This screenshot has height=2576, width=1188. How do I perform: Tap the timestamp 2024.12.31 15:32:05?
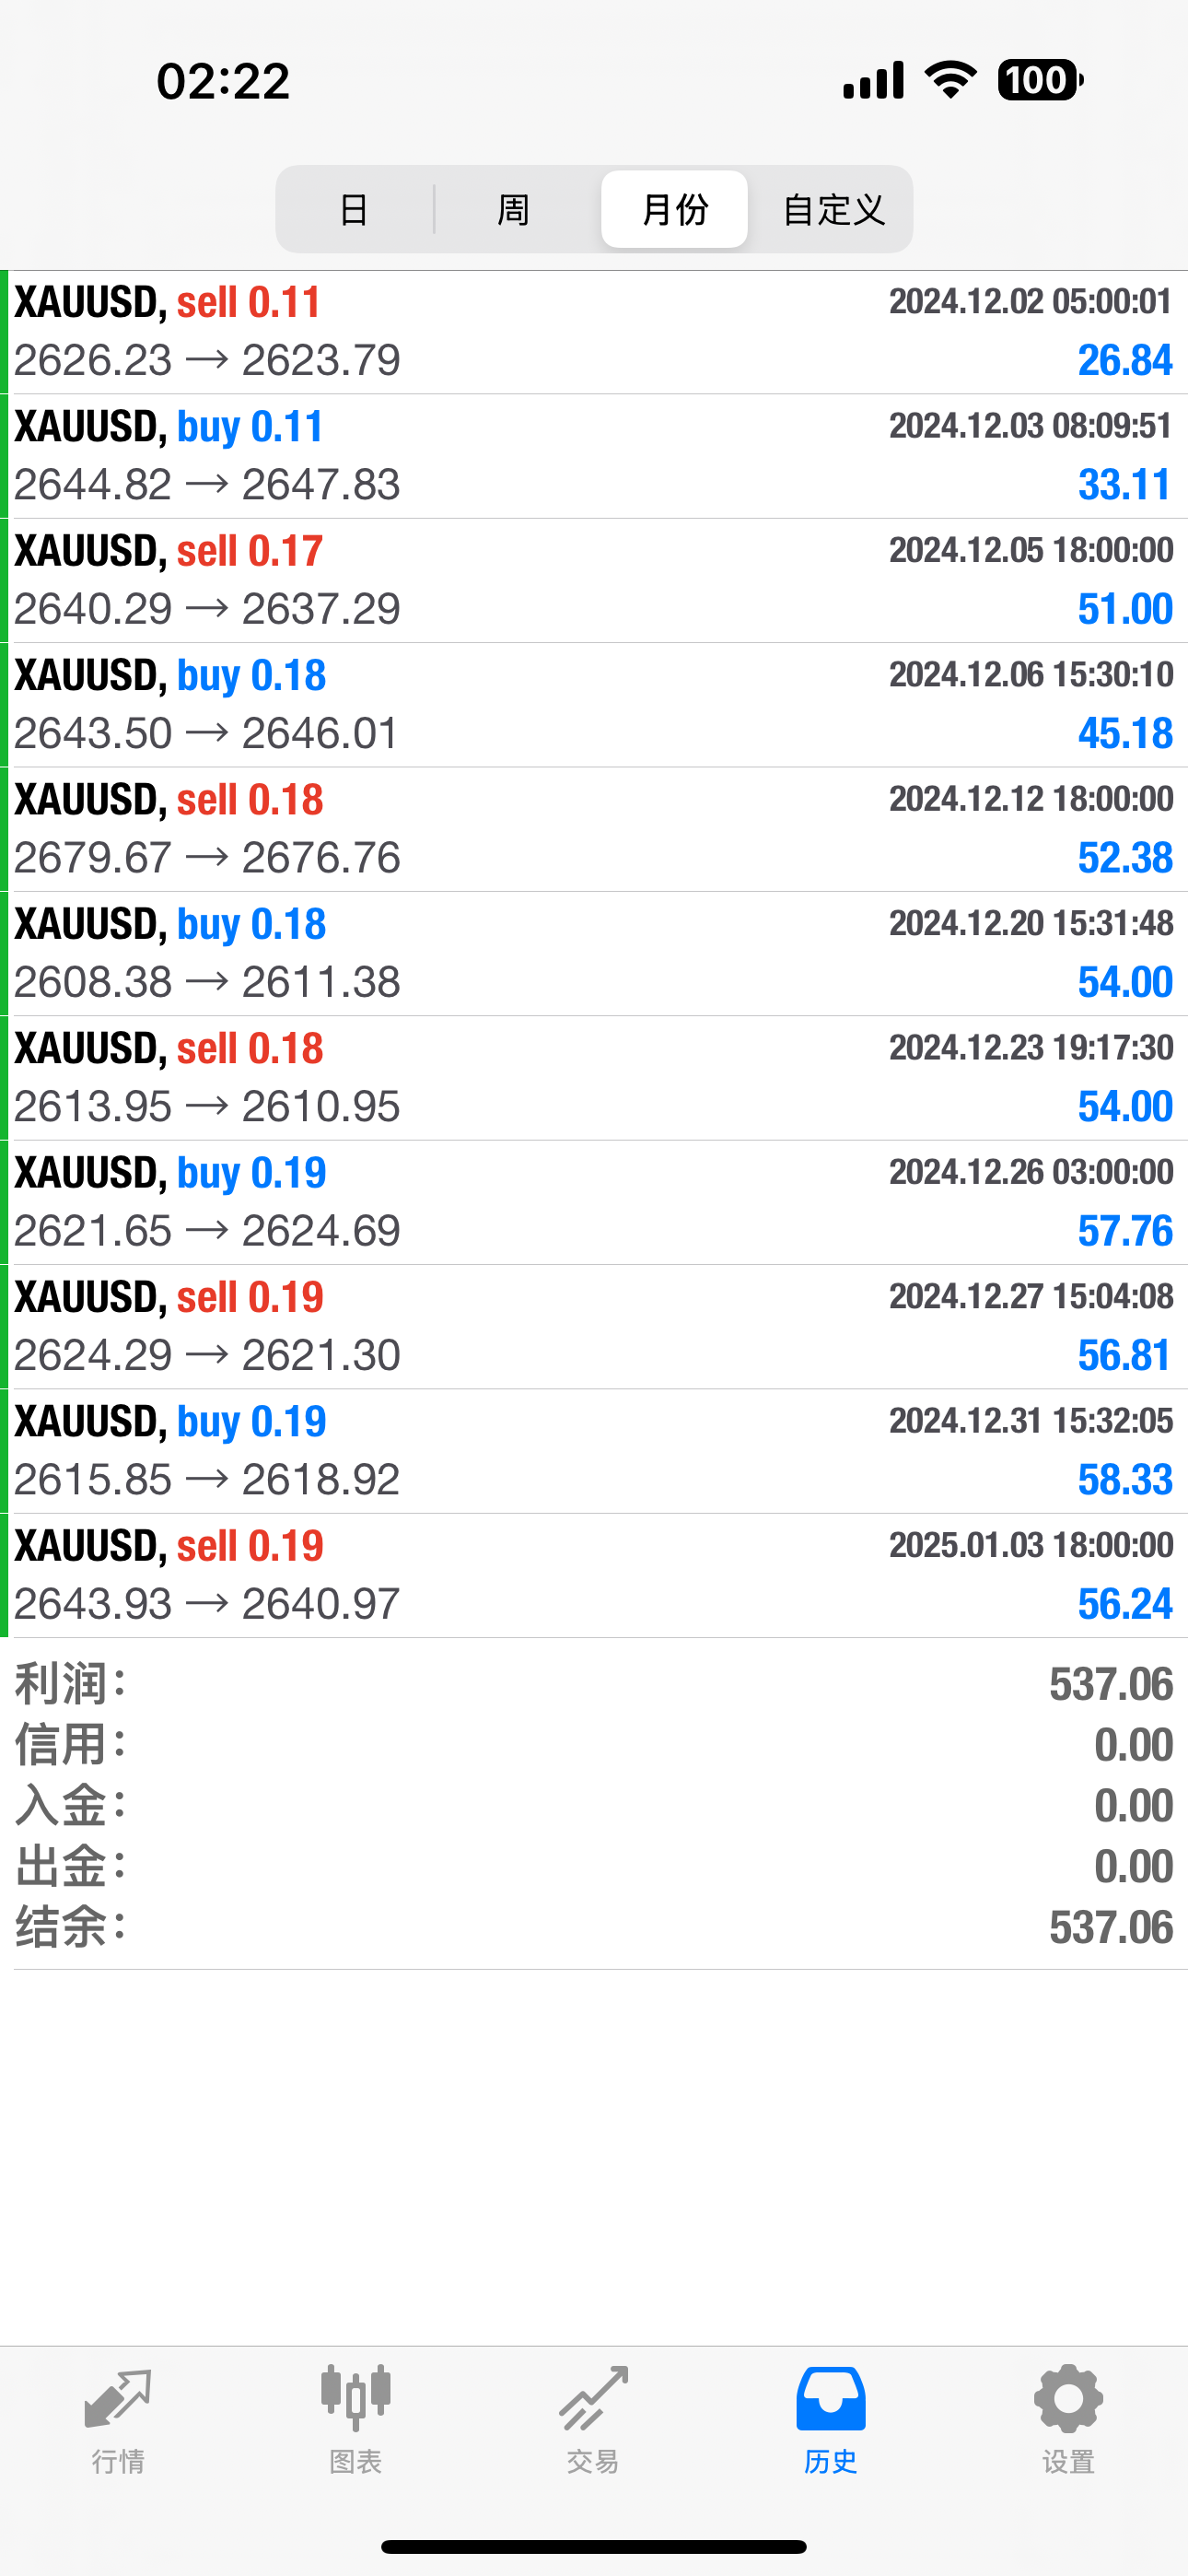[1031, 1421]
